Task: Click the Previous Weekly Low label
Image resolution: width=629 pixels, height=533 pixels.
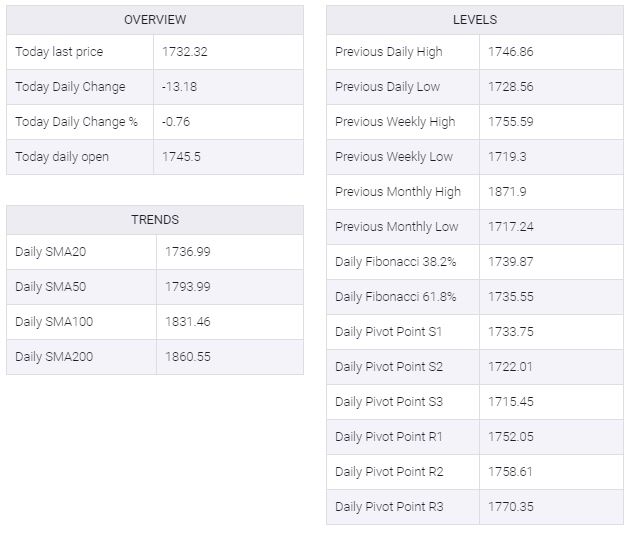Action: coord(394,157)
